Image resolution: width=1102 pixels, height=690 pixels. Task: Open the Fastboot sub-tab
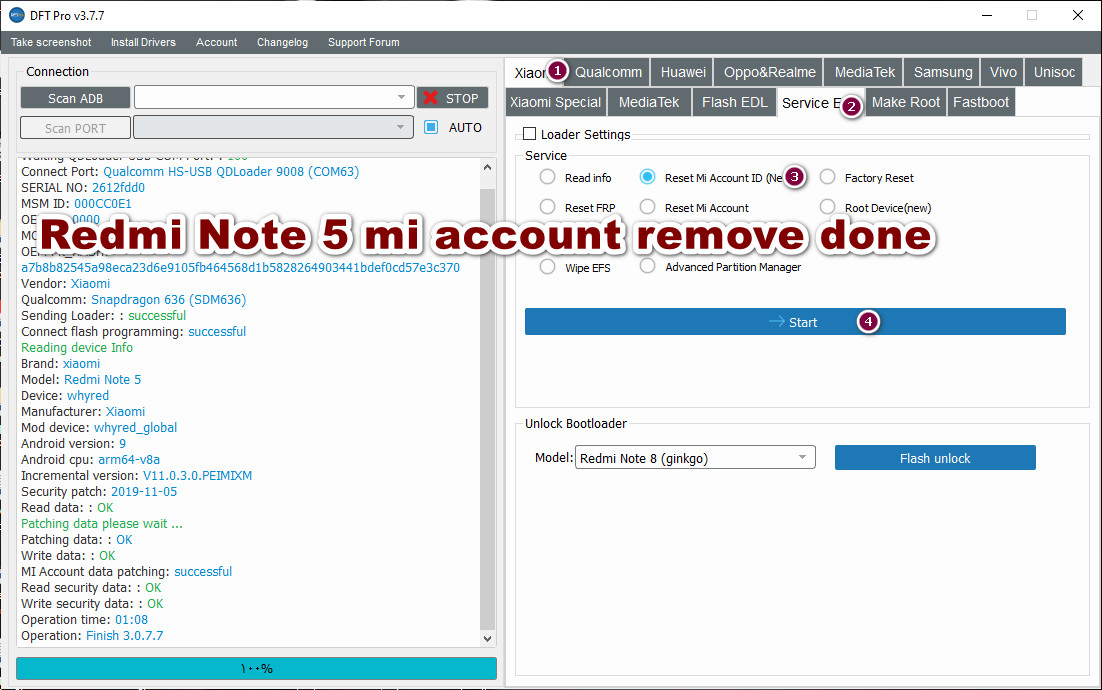(981, 103)
